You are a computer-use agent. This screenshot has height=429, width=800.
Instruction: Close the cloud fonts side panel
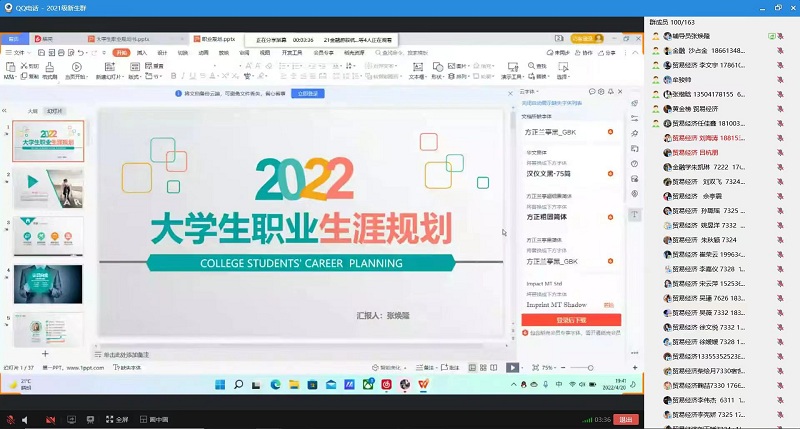[x=619, y=91]
